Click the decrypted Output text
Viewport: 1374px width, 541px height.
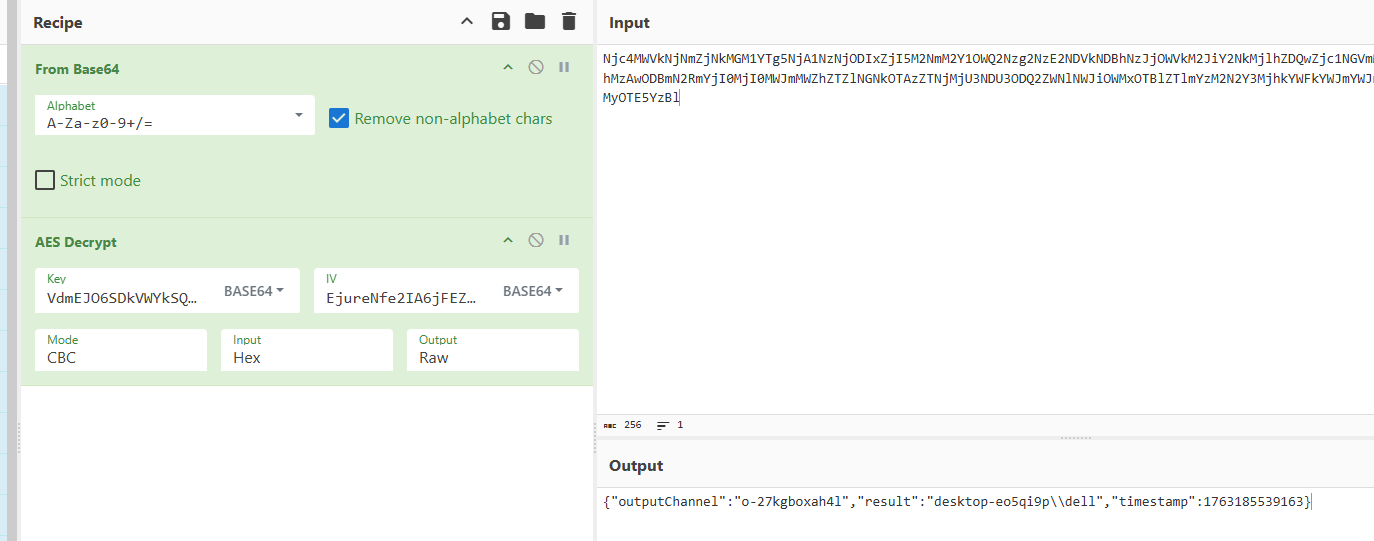955,501
